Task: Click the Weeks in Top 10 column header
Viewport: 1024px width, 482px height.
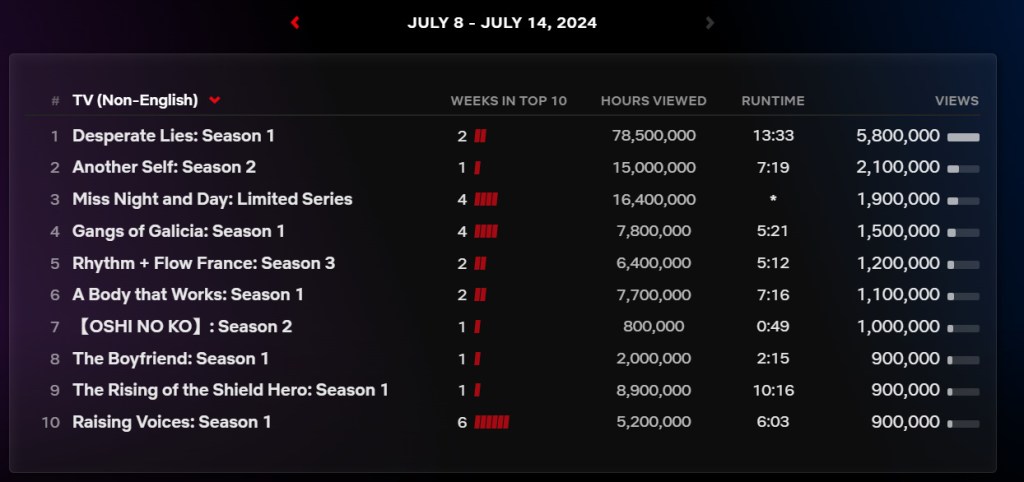Action: 508,101
